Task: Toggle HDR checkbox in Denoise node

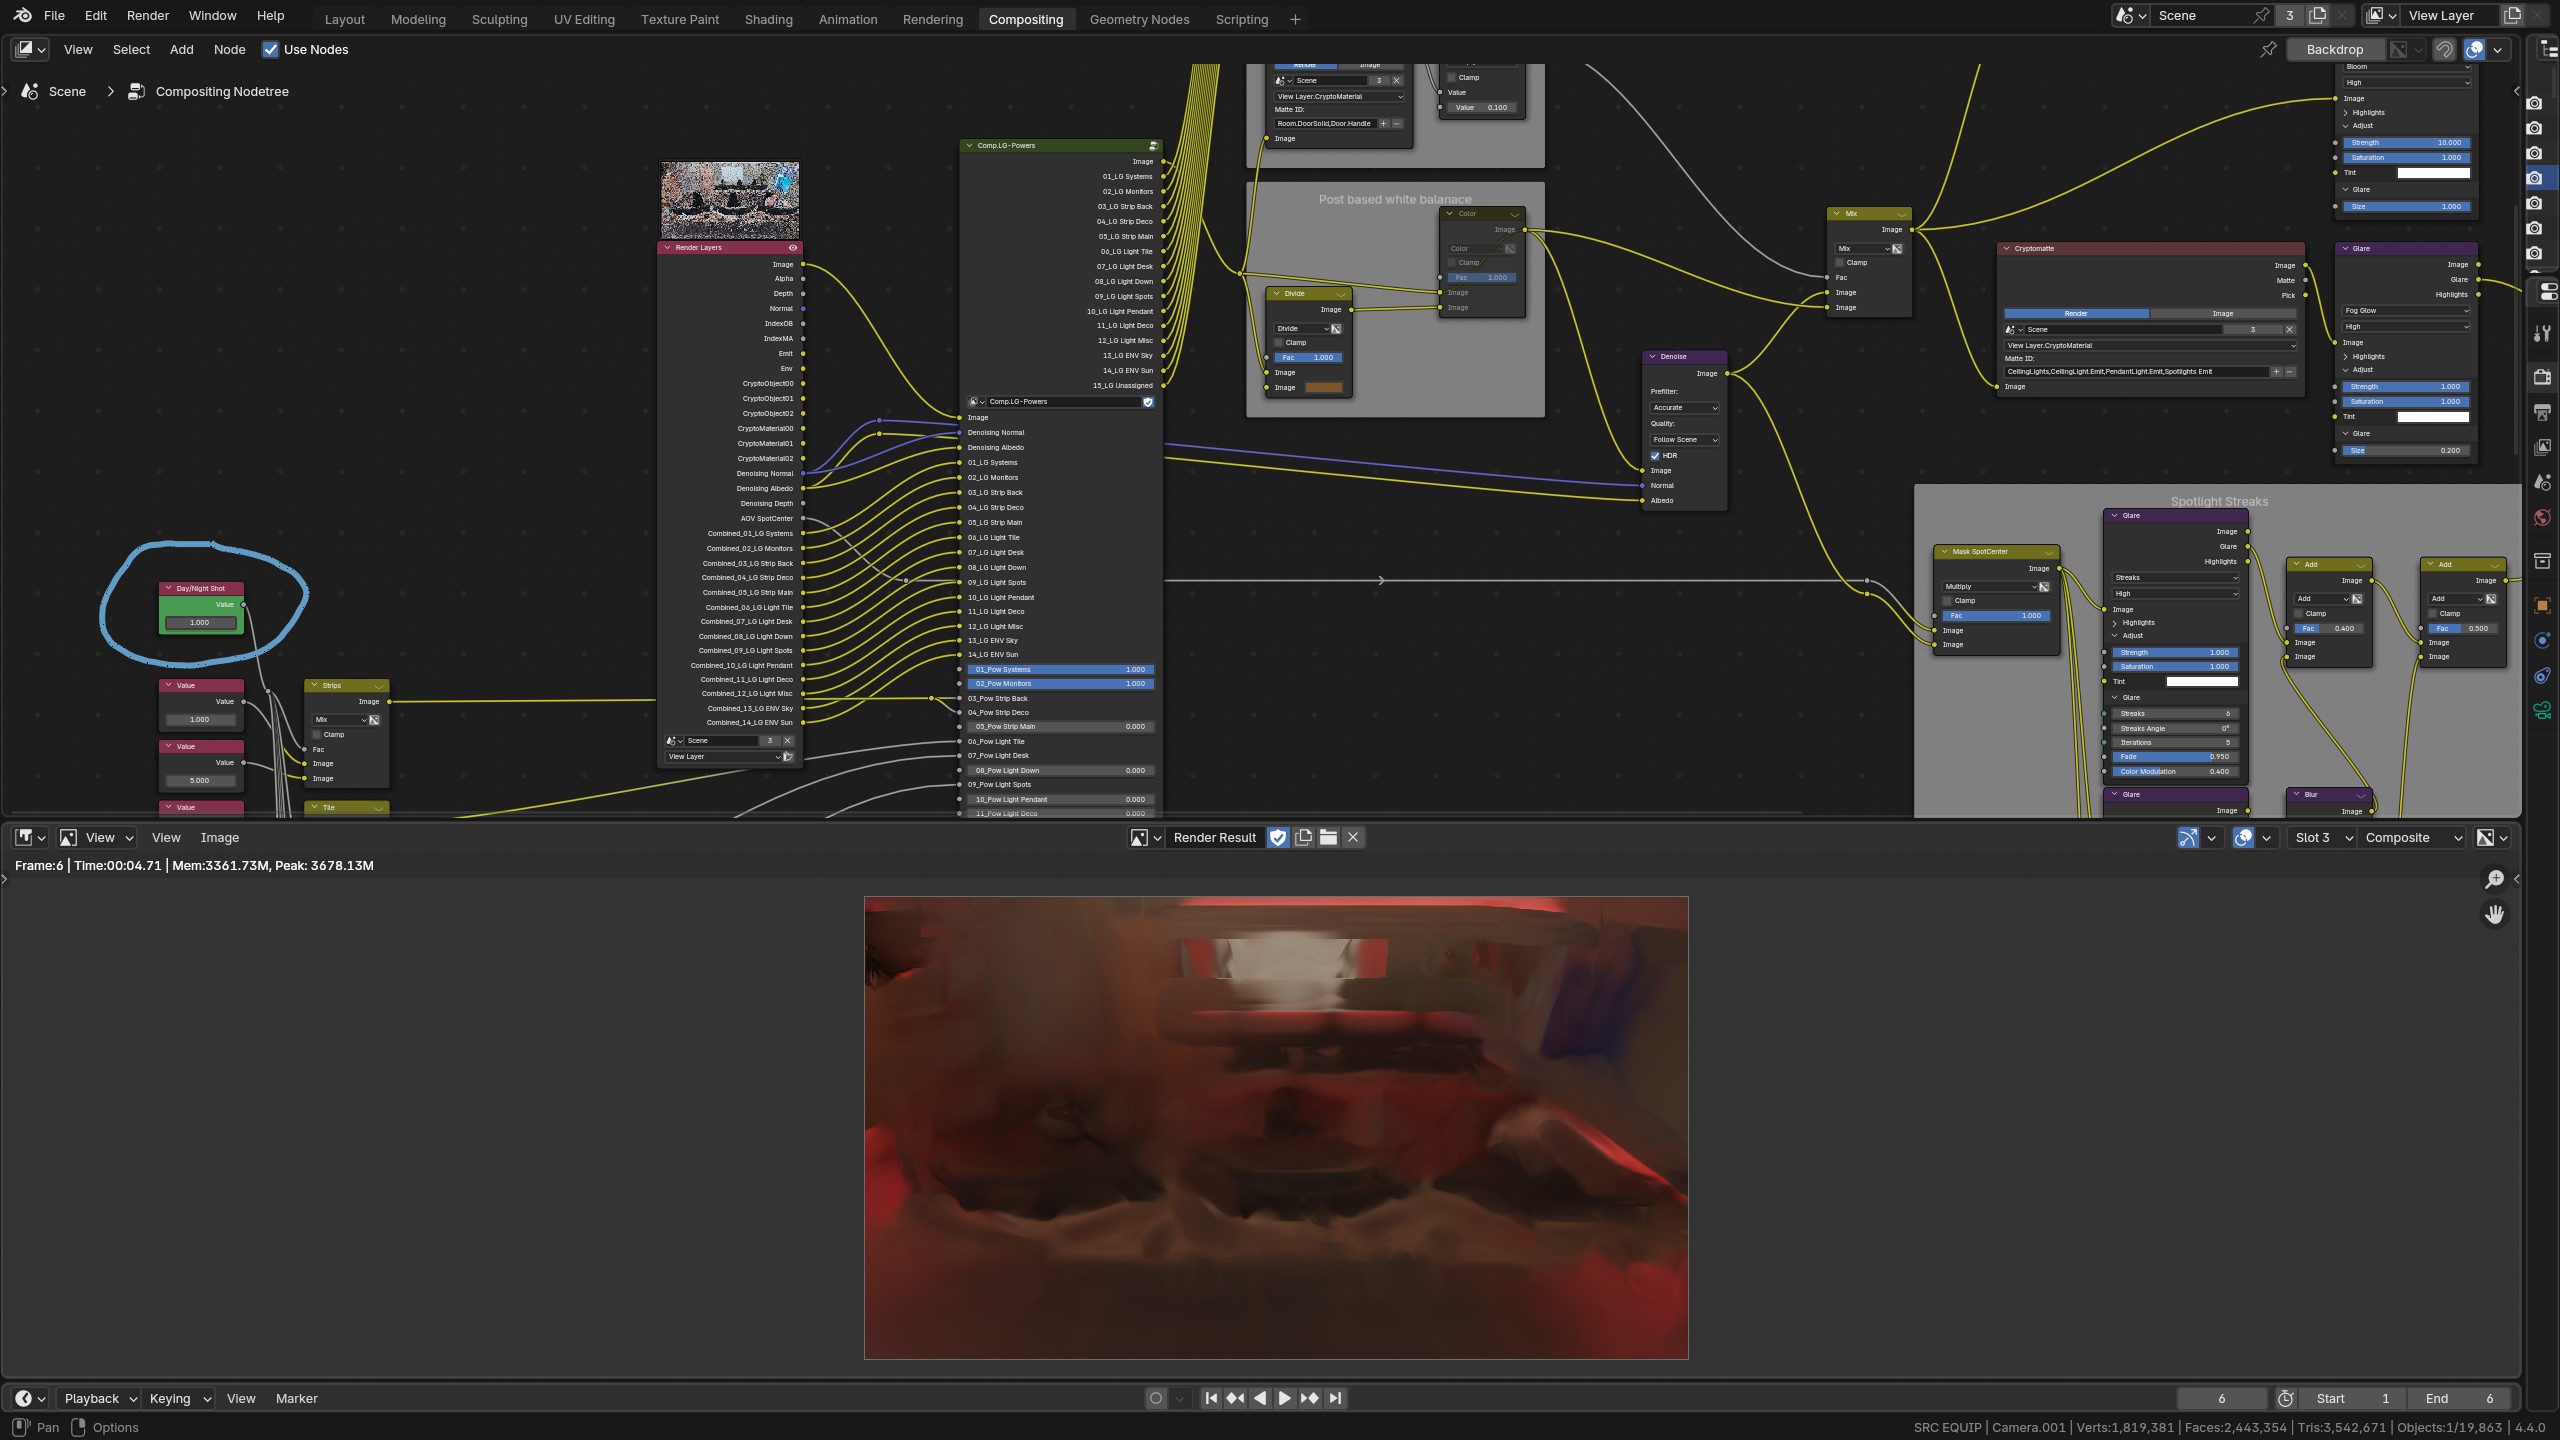Action: (1655, 456)
